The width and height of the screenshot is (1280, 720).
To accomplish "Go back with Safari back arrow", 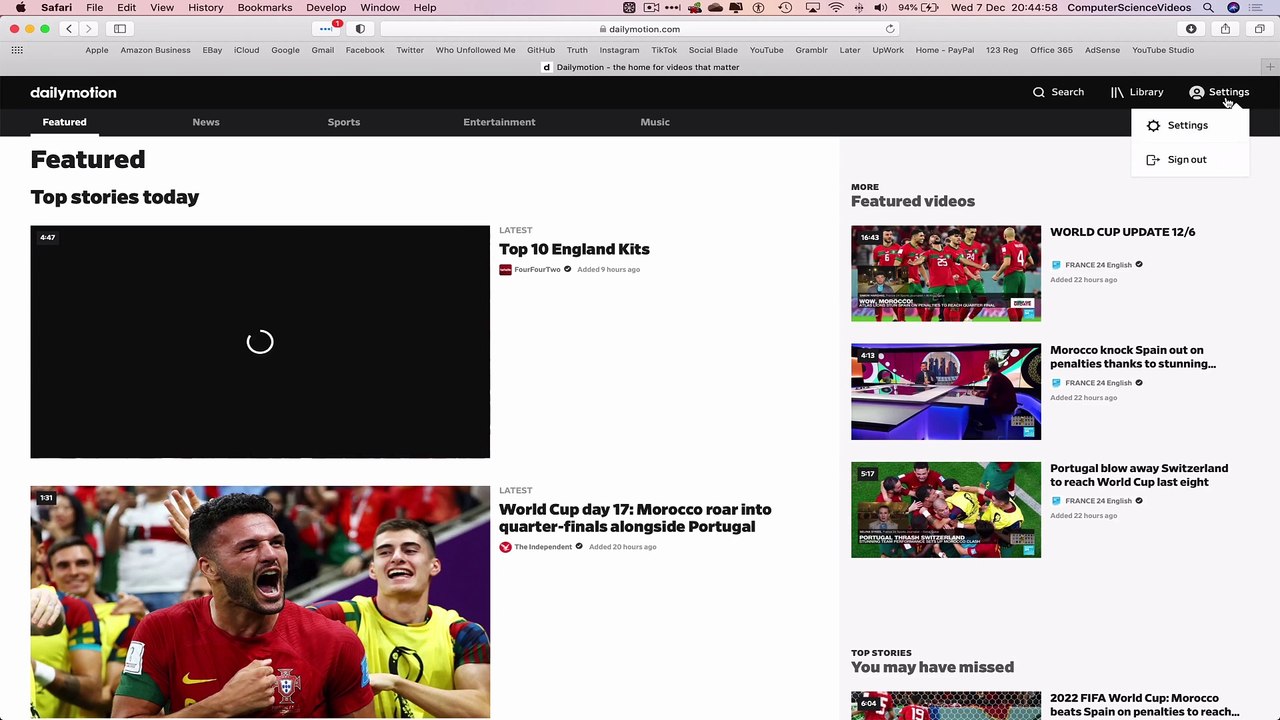I will [69, 29].
